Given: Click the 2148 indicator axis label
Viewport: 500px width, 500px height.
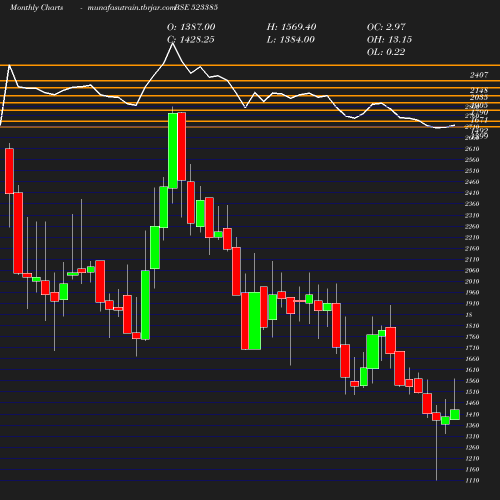Looking at the screenshot, I should pos(479,90).
